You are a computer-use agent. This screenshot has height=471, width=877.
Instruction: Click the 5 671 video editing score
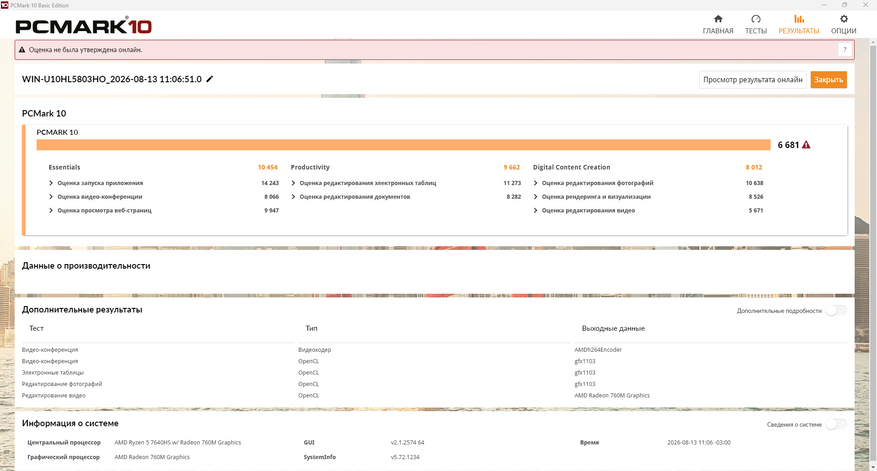pos(756,210)
